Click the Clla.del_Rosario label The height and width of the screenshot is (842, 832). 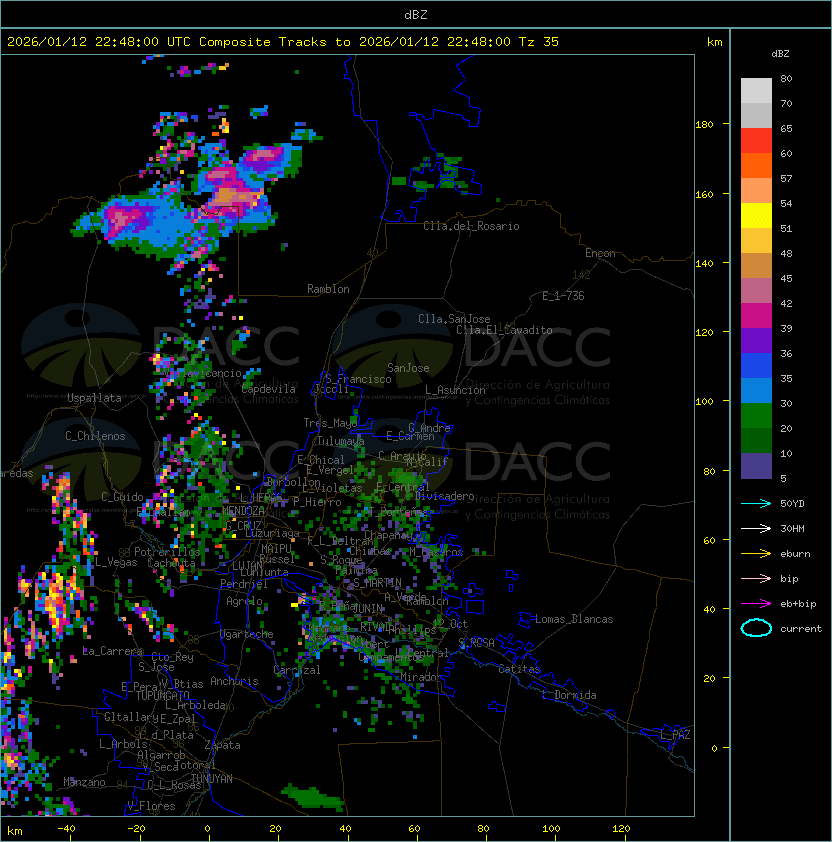(x=471, y=226)
